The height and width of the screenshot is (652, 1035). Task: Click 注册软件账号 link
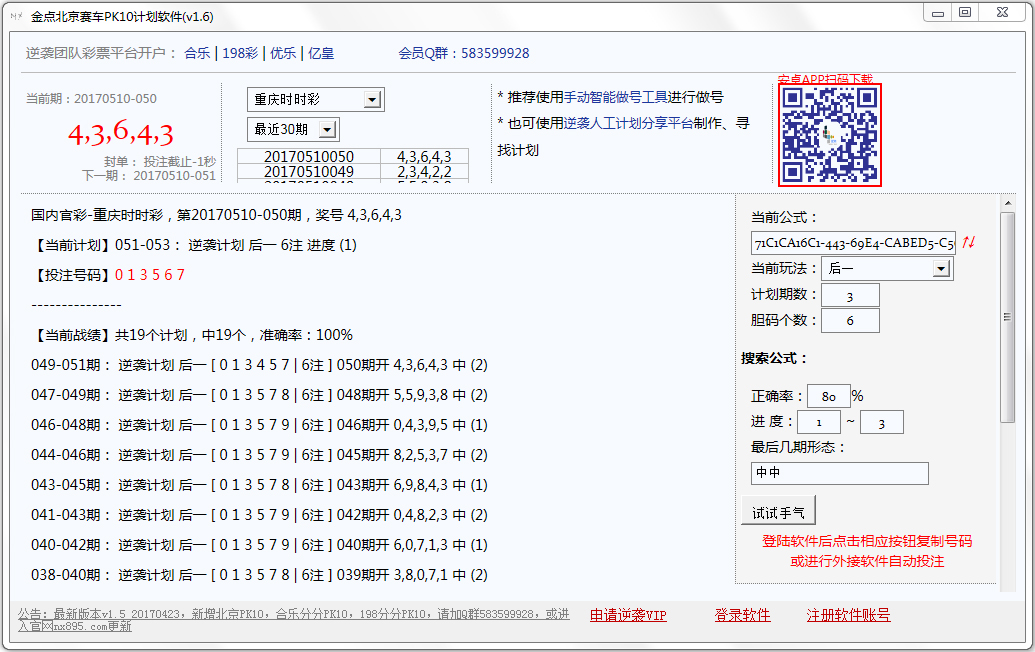[848, 615]
